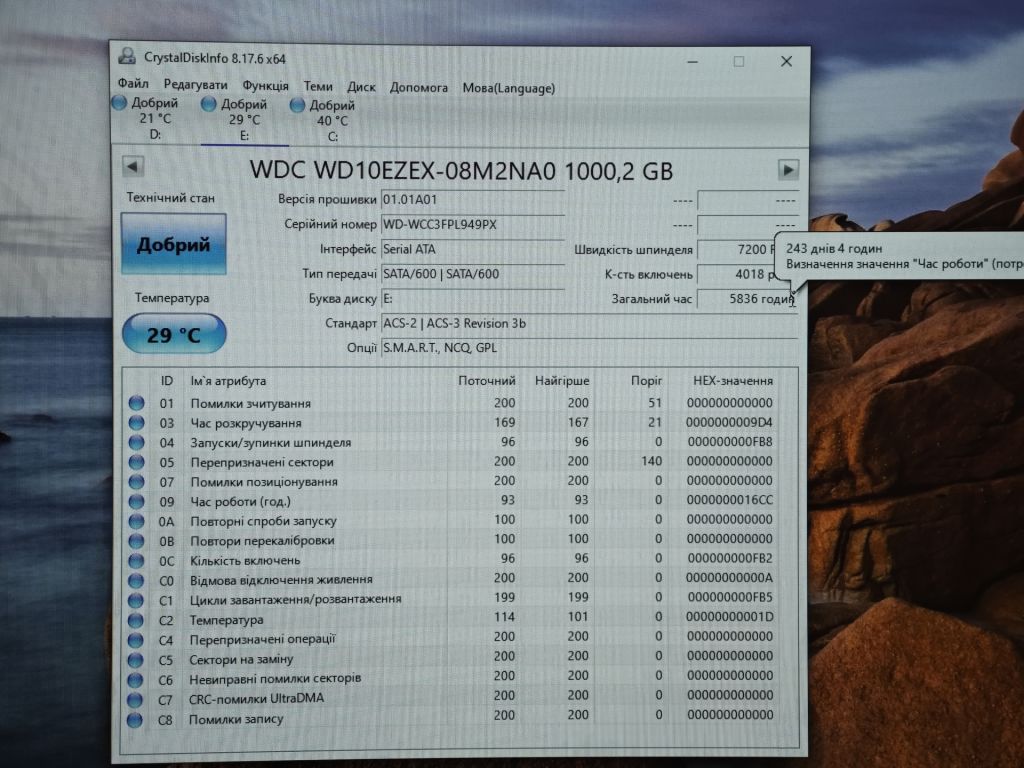Click status icon for attribute C5 Сектори на заміну
1024x768 pixels.
coord(135,660)
